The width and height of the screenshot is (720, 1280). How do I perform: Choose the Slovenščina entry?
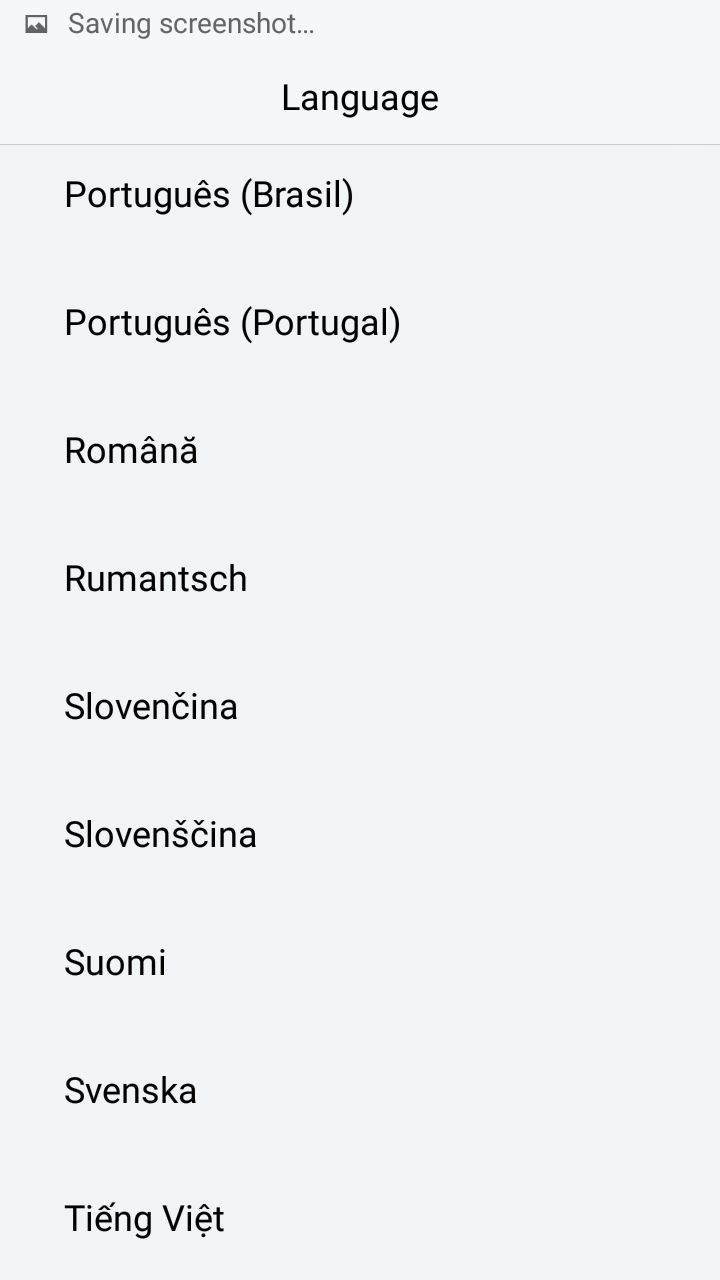(x=360, y=835)
